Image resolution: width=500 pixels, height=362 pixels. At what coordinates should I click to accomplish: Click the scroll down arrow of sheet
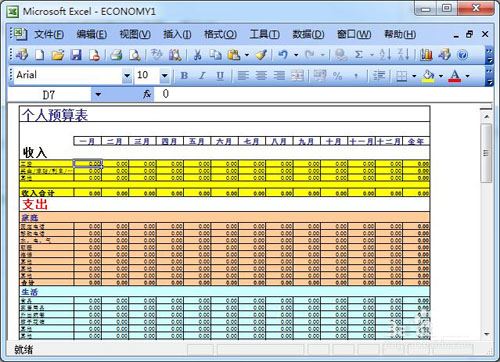point(487,334)
